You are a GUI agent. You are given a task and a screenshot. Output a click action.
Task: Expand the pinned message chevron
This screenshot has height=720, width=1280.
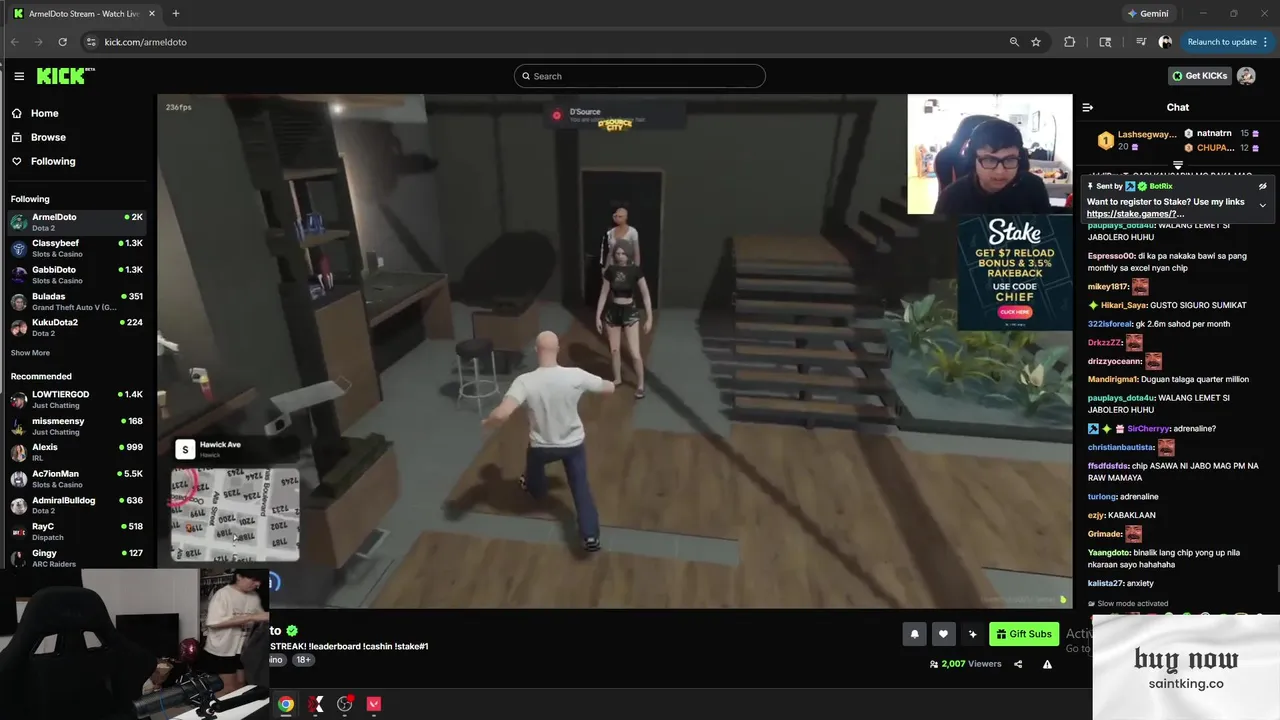pos(1262,205)
